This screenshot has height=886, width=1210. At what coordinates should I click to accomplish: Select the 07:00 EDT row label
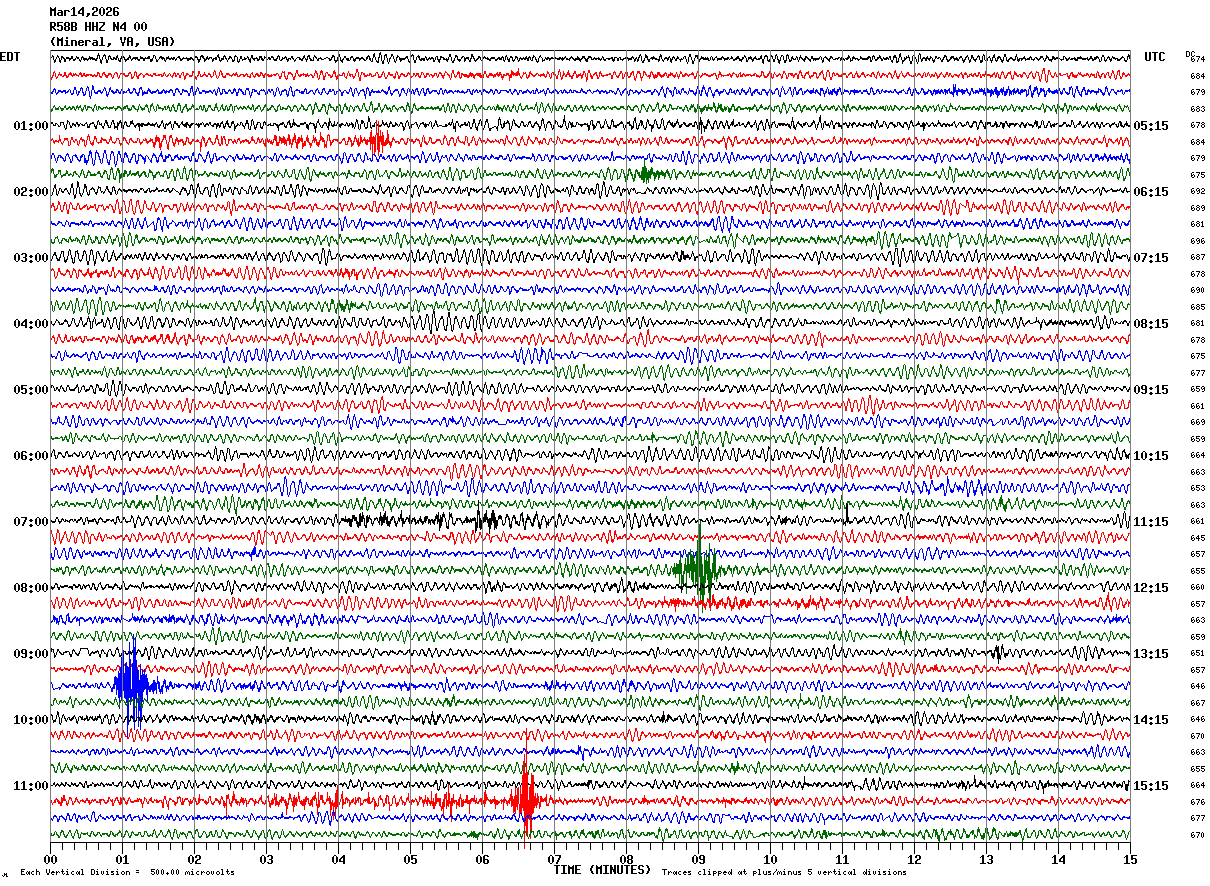[30, 522]
